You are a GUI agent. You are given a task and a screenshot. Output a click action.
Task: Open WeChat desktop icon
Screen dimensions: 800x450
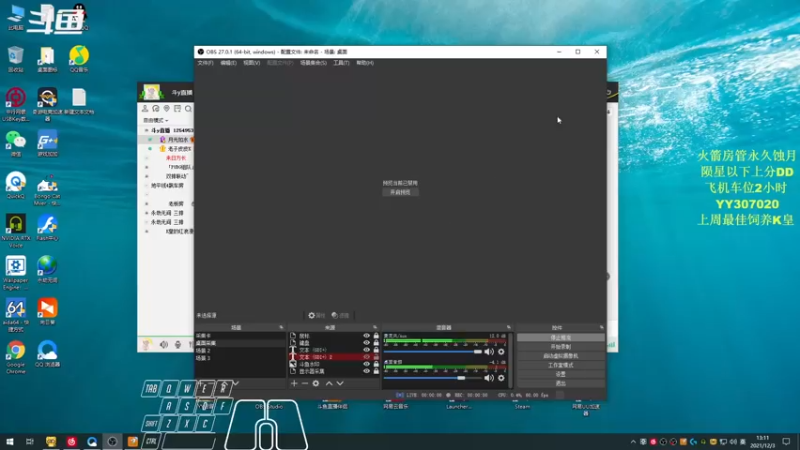click(x=16, y=144)
